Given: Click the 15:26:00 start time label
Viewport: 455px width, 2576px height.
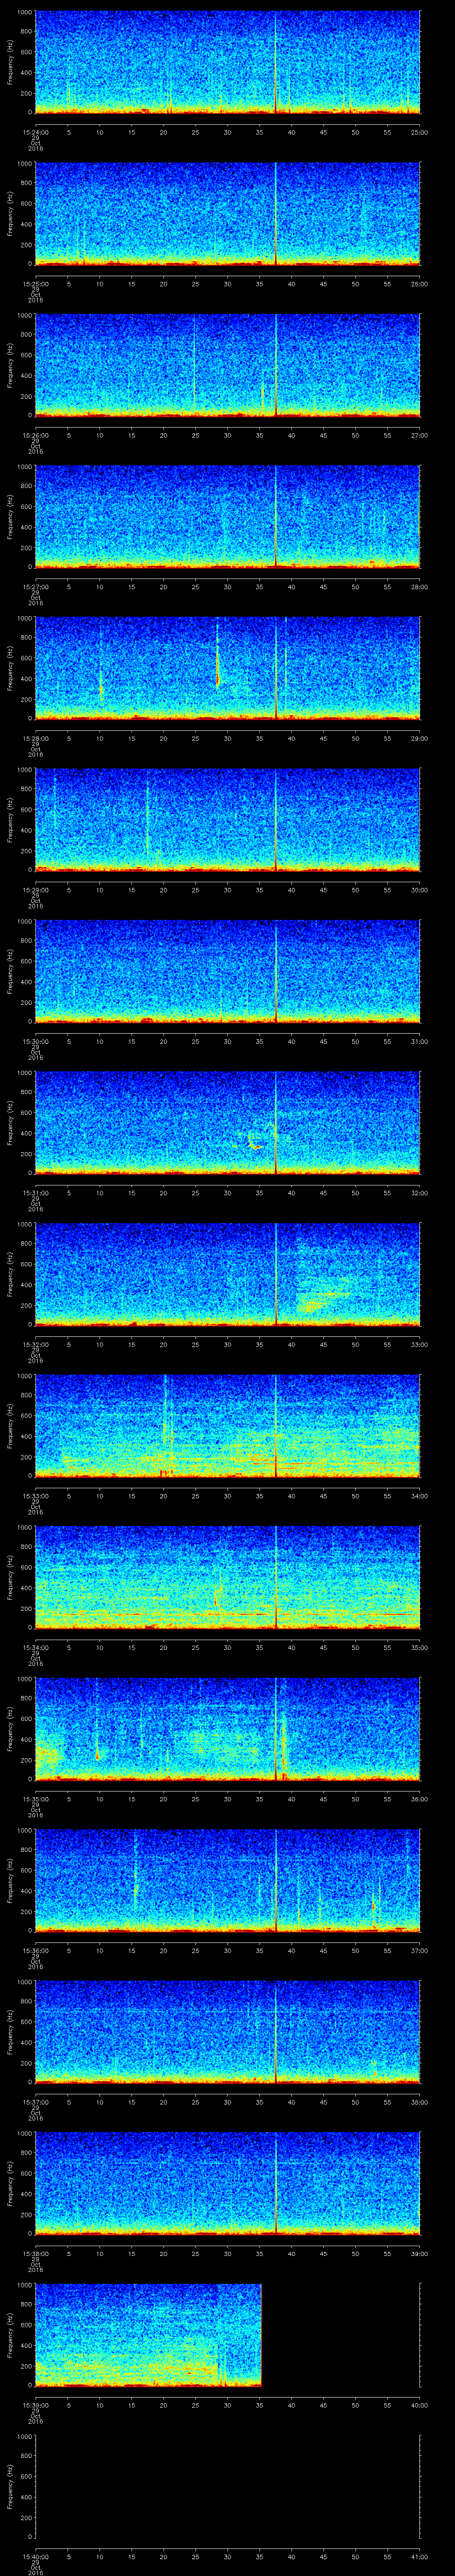Looking at the screenshot, I should (x=35, y=435).
